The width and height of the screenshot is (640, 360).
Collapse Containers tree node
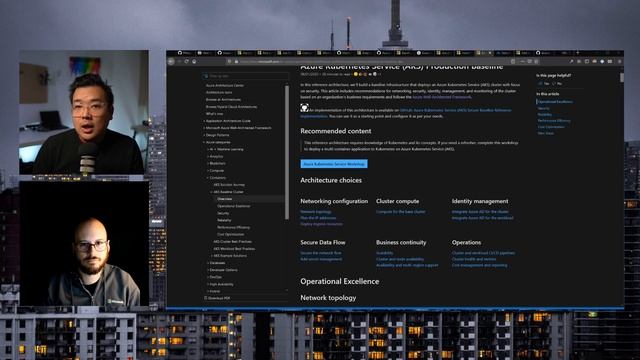click(x=208, y=178)
